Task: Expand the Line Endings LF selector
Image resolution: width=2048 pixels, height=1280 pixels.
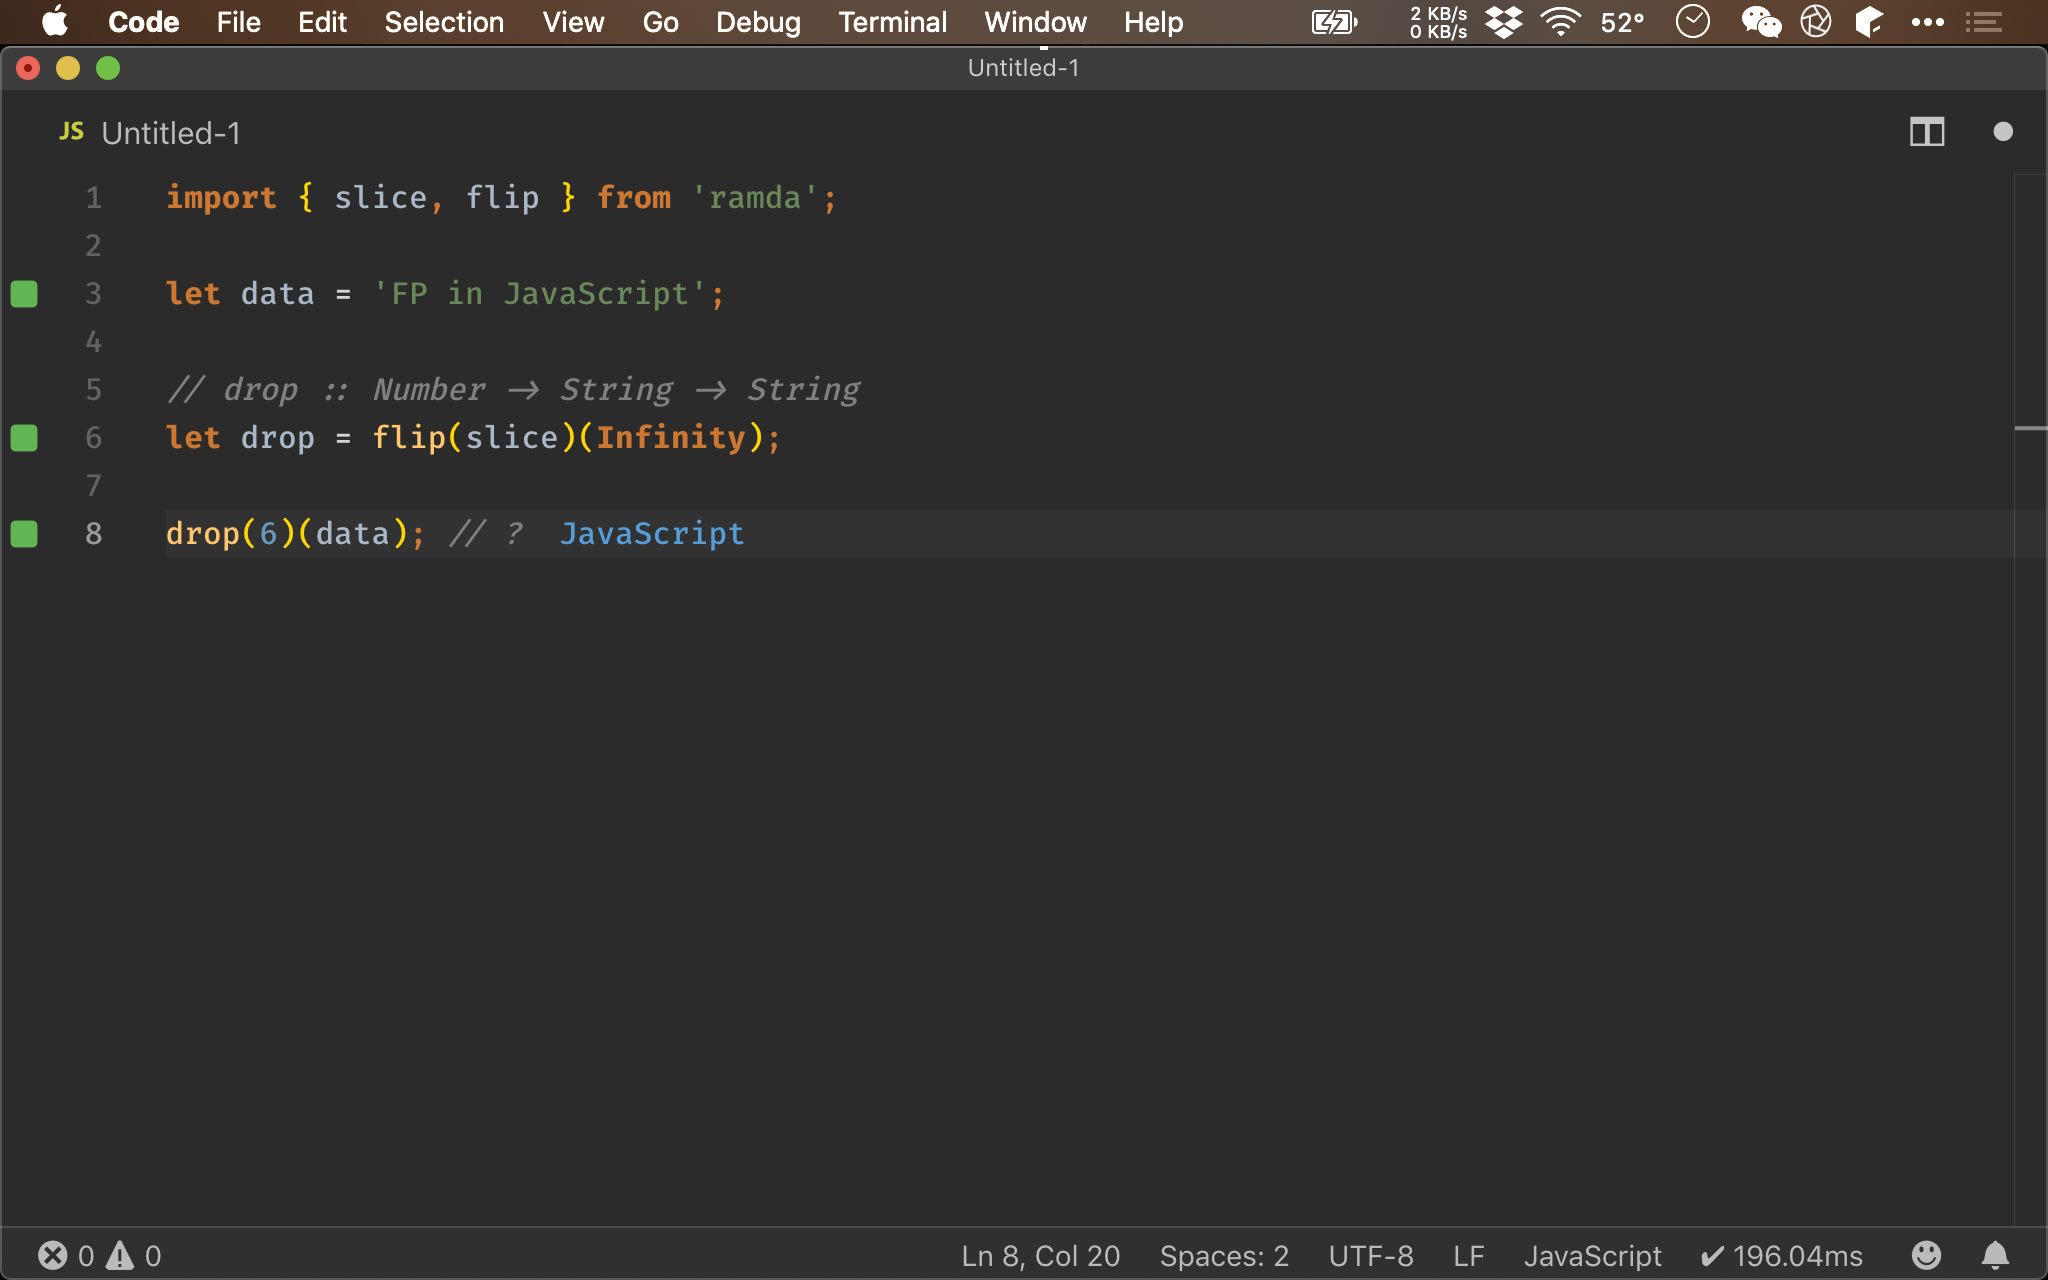Action: [x=1471, y=1255]
